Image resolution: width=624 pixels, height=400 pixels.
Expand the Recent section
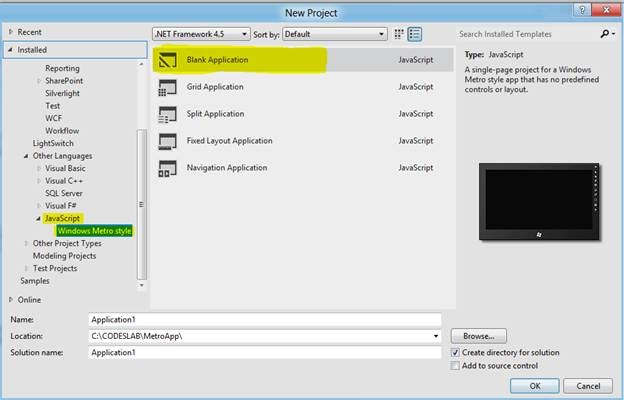[x=10, y=32]
